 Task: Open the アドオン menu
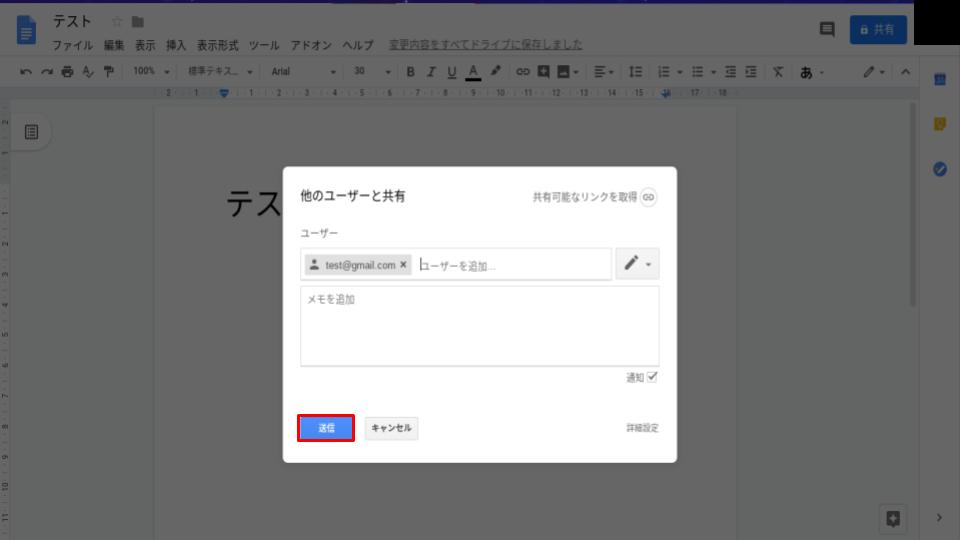311,45
